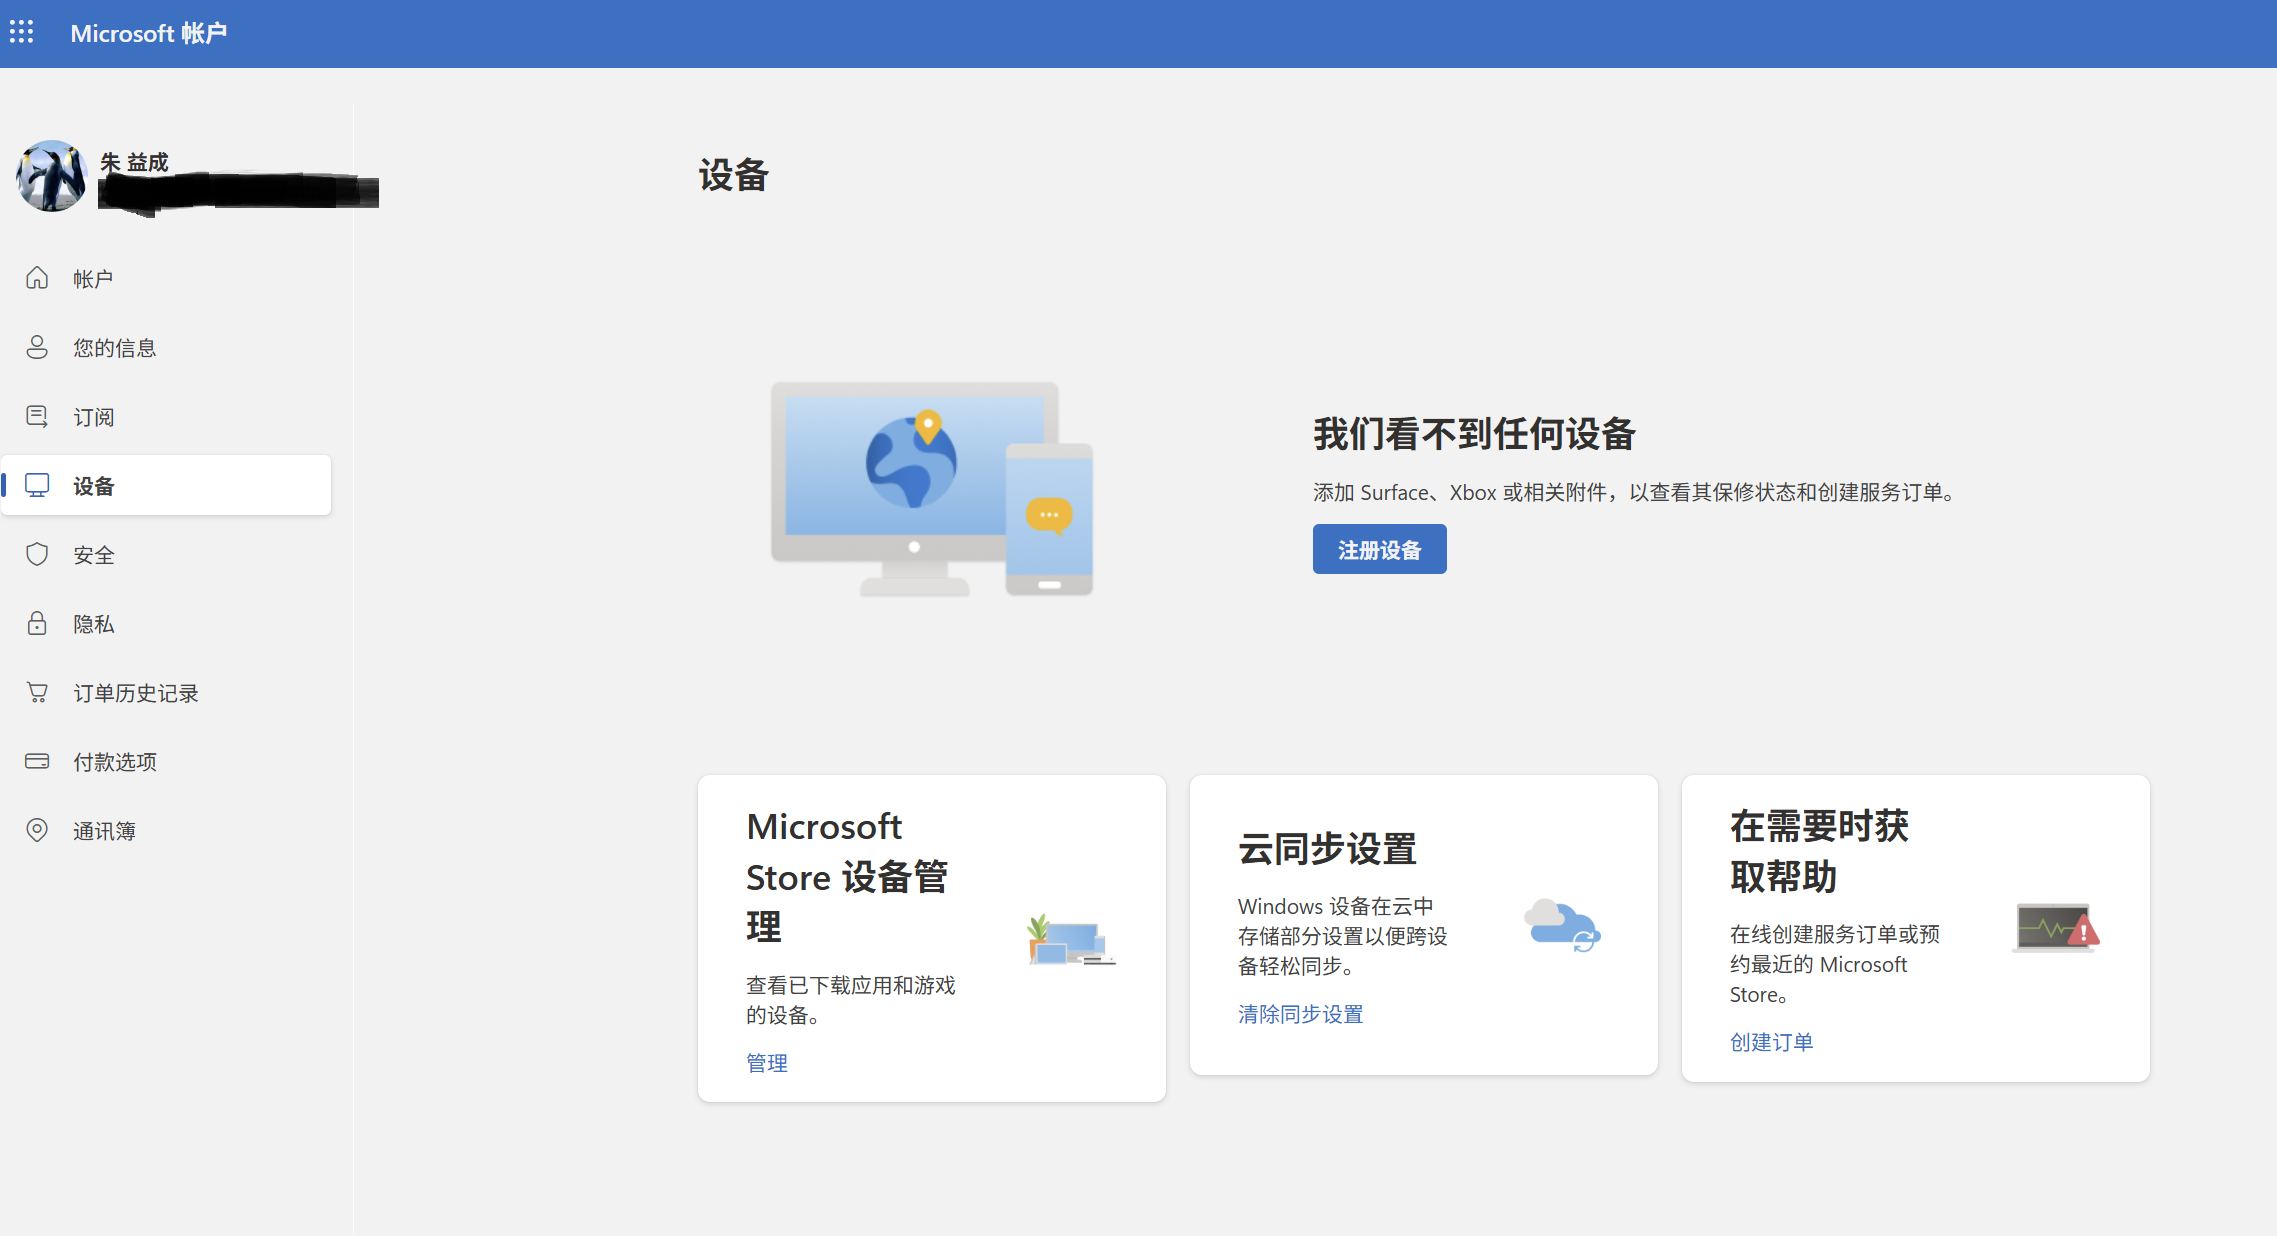This screenshot has height=1236, width=2277.
Task: Open the 订阅 sidebar item
Action: click(166, 416)
